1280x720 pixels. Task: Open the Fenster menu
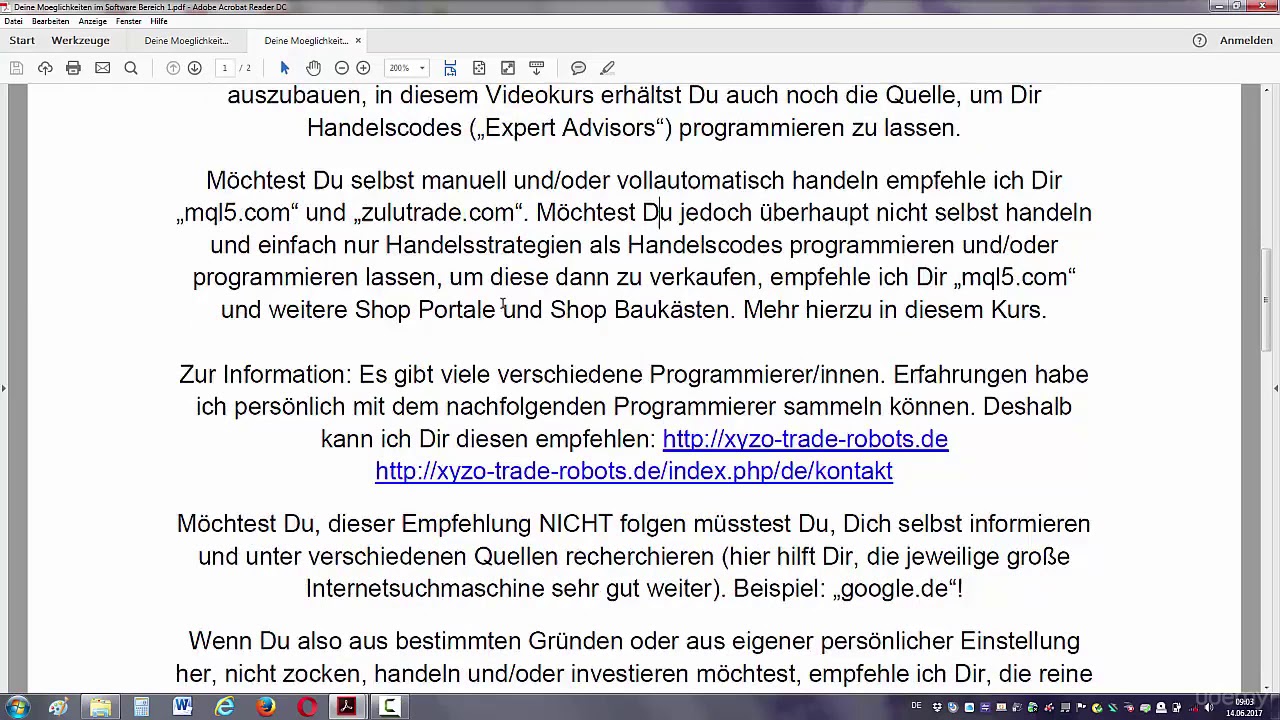coord(128,21)
